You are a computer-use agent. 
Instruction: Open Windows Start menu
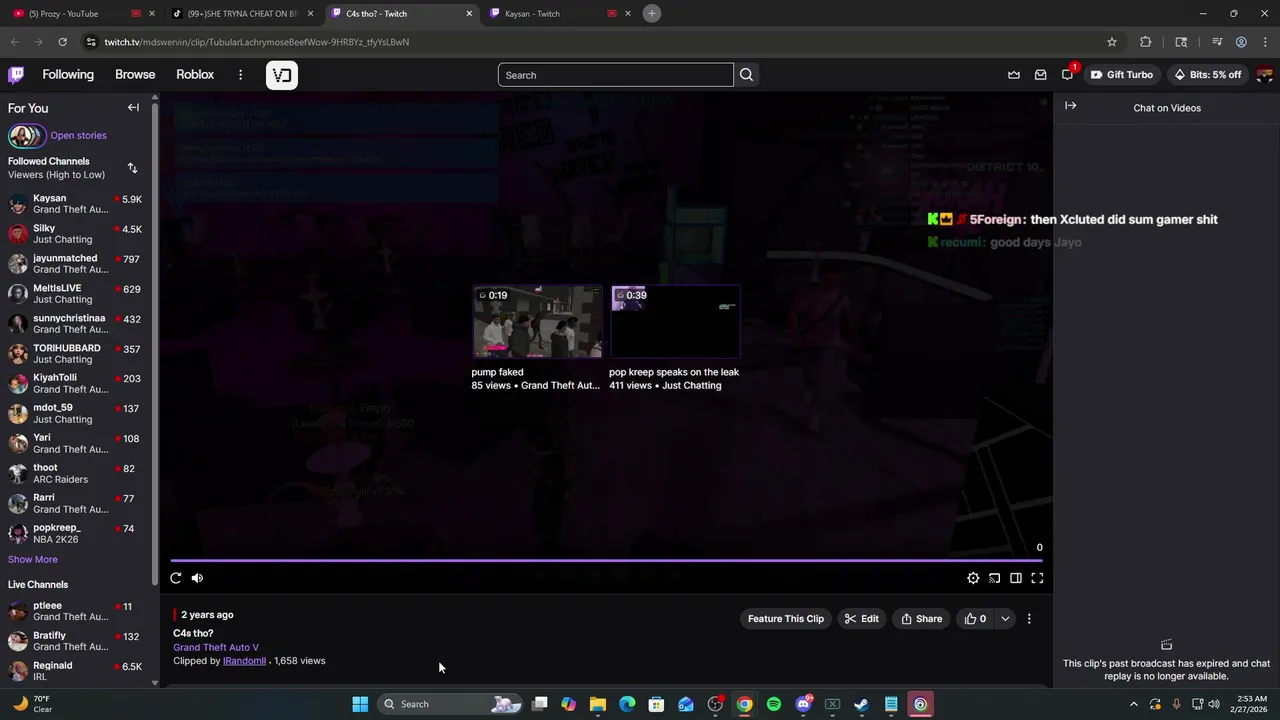[x=360, y=704]
